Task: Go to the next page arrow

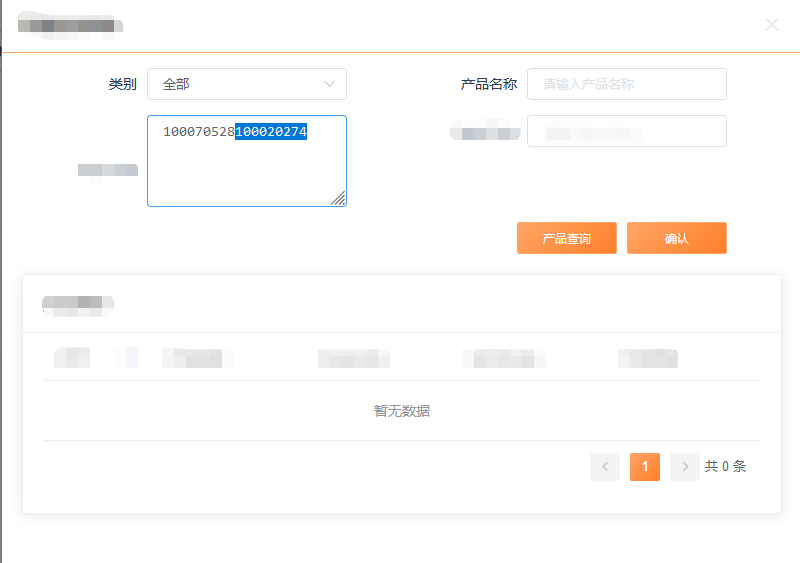Action: pyautogui.click(x=684, y=466)
